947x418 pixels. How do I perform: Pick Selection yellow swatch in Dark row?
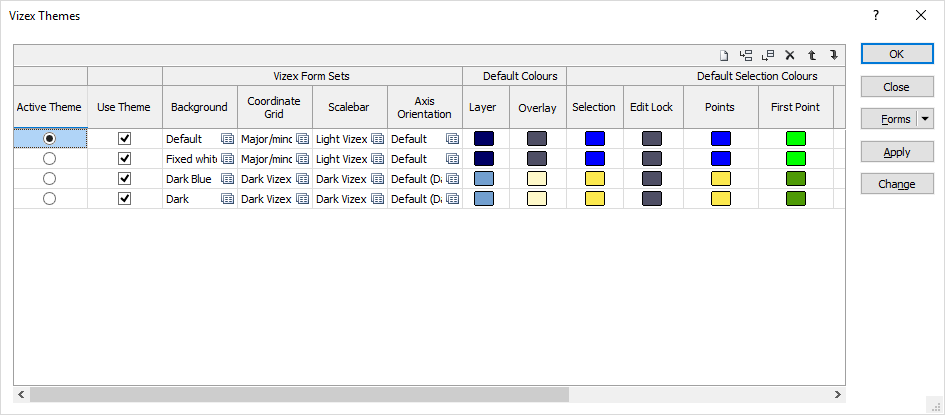595,199
